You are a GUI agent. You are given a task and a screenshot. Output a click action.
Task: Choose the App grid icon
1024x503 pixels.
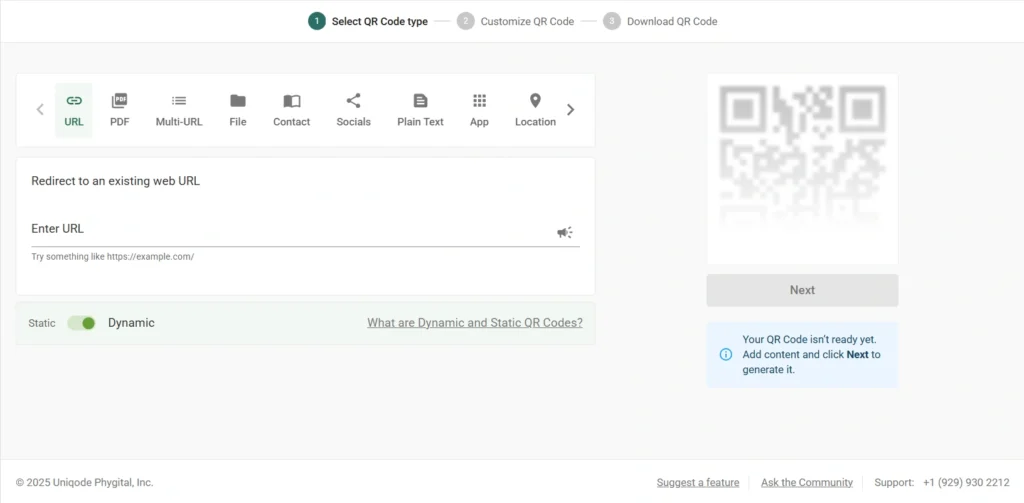tap(479, 101)
